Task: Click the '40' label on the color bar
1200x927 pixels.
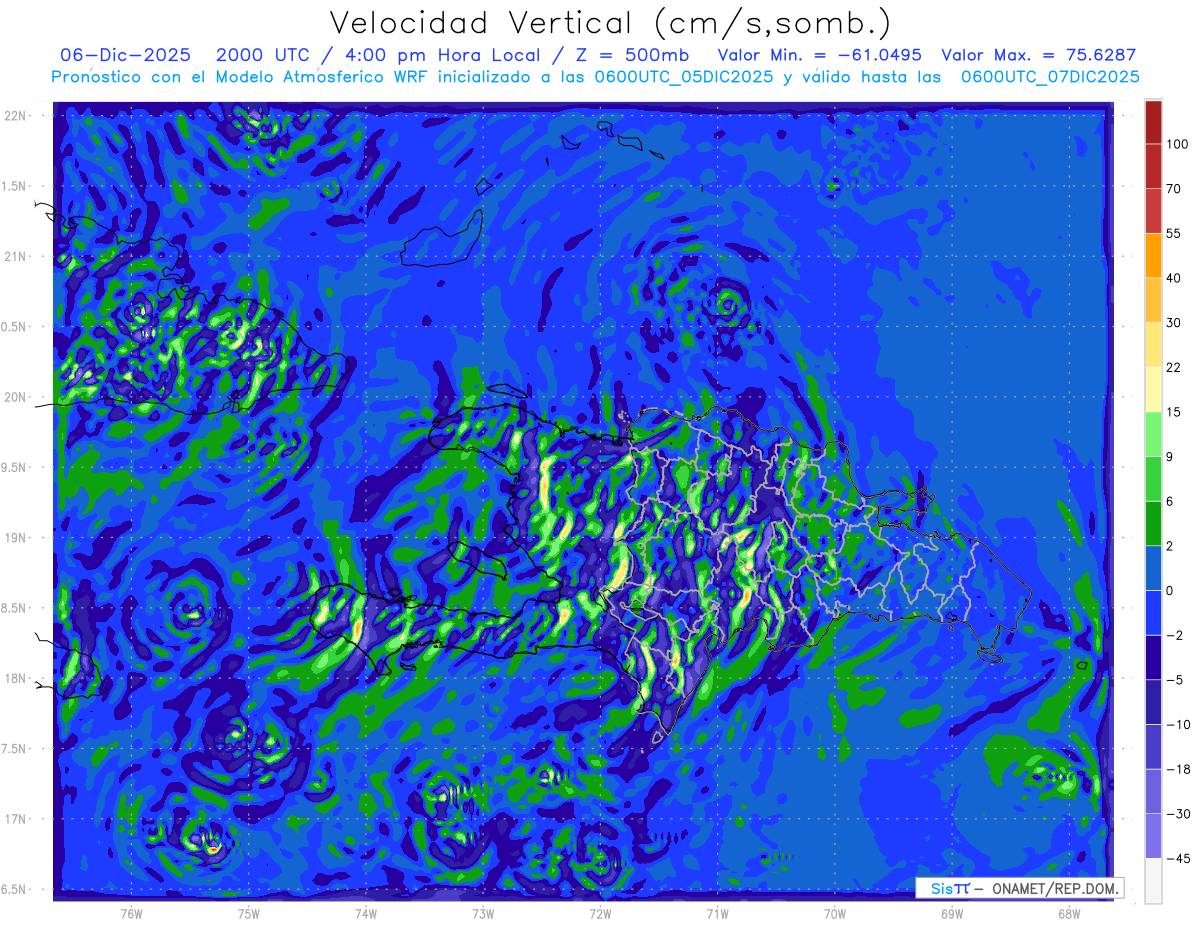Action: [1174, 278]
